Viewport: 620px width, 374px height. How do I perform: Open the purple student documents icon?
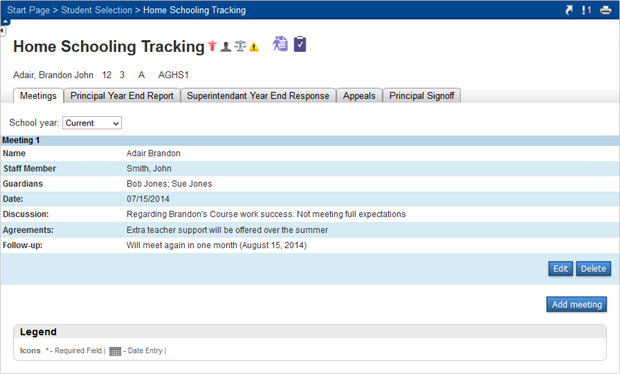pyautogui.click(x=280, y=43)
